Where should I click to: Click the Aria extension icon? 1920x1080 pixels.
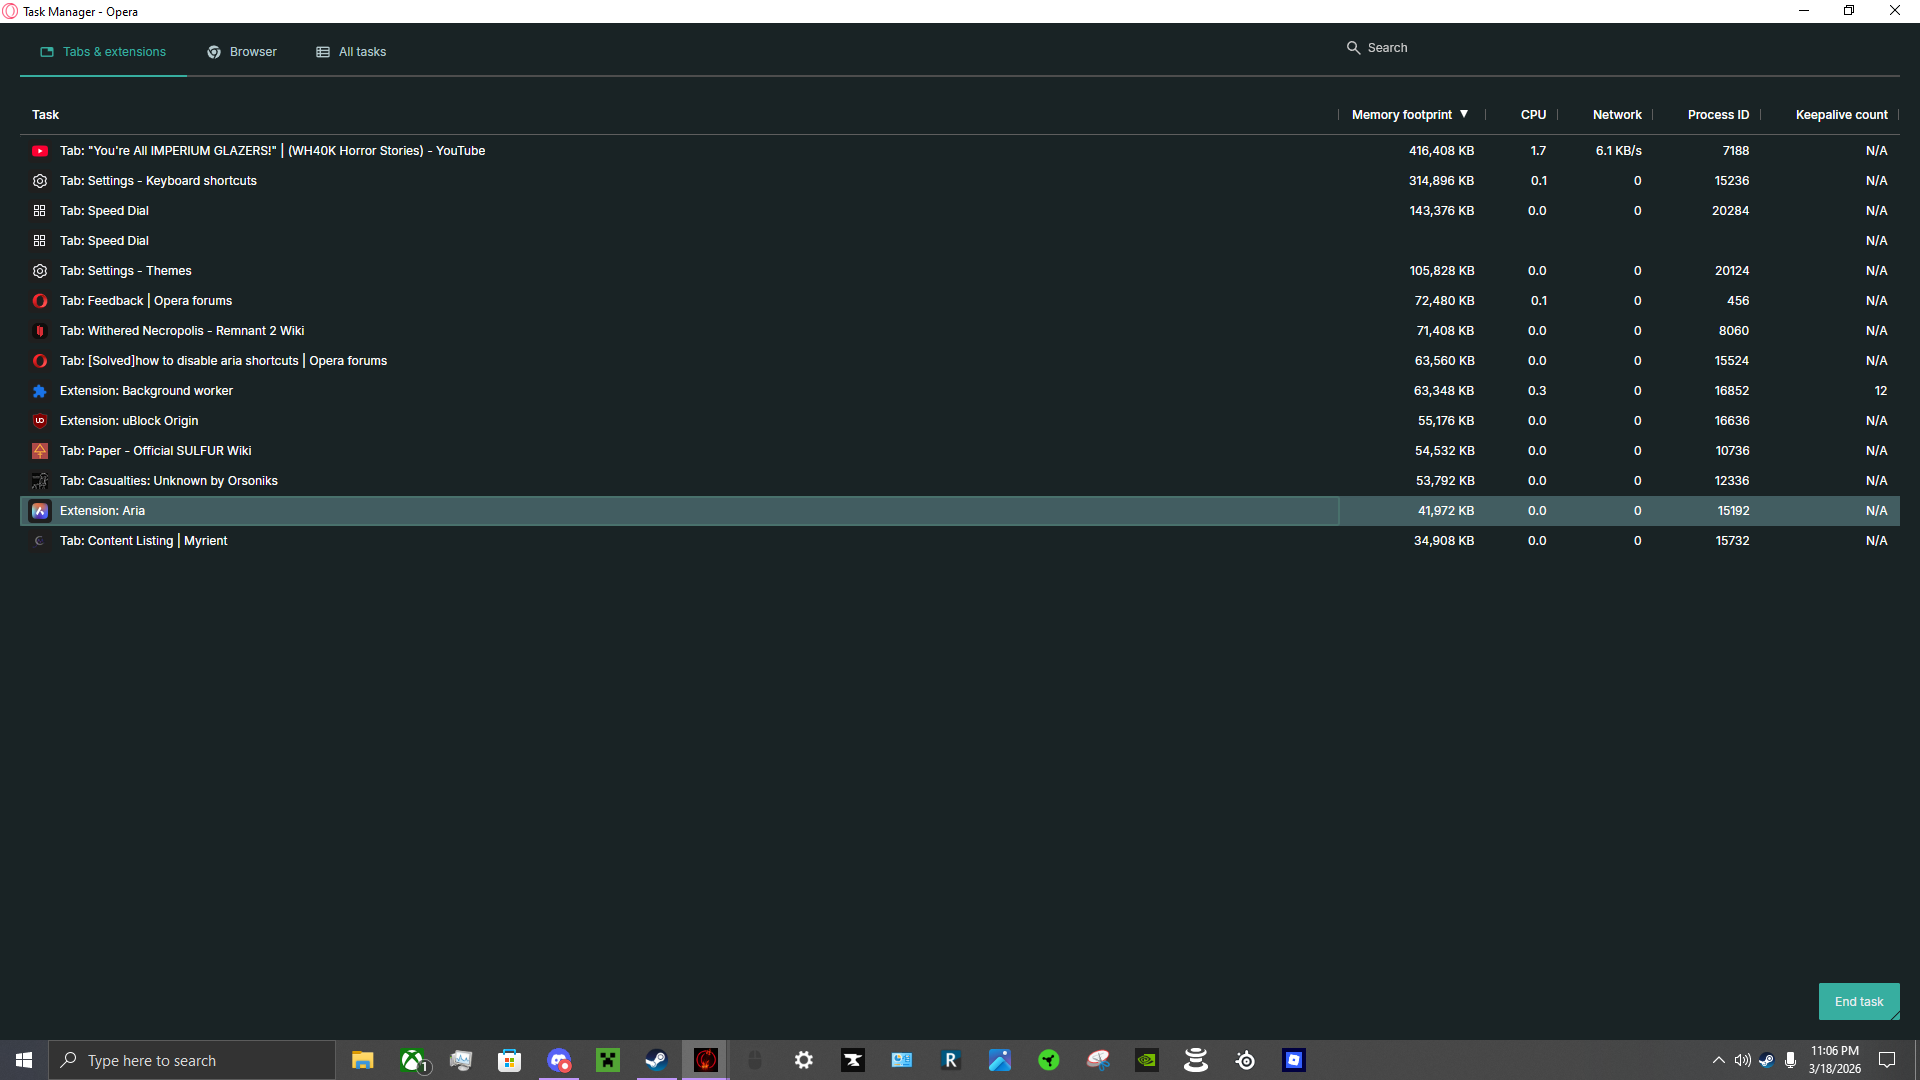tap(40, 511)
